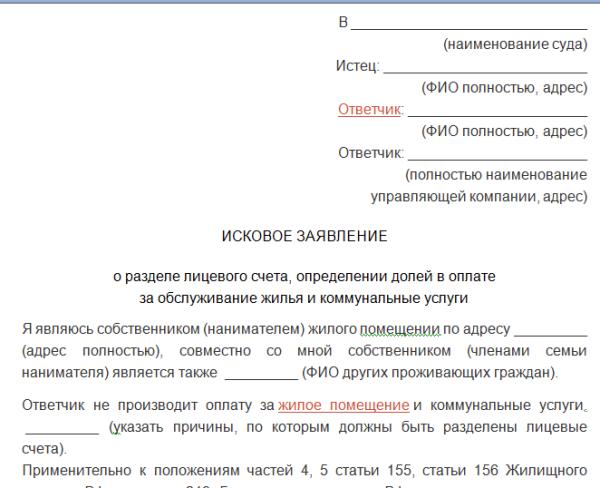Click the blank line after the second "Ответчик:"

497,154
